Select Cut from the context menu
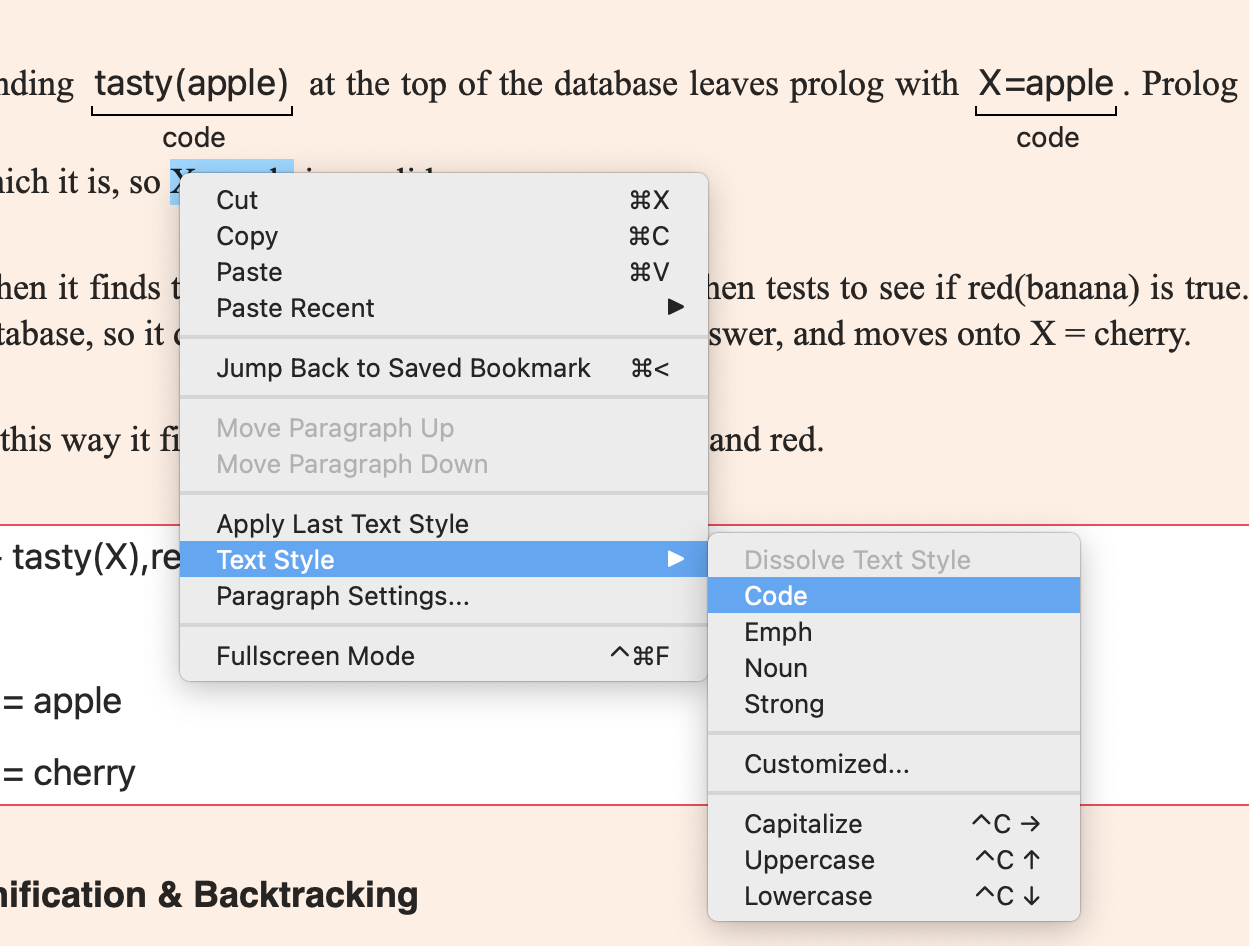The height and width of the screenshot is (946, 1249). coord(236,200)
